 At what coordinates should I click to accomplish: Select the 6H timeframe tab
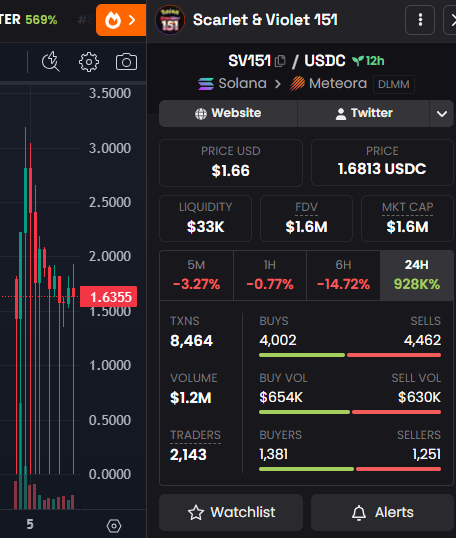tap(343, 275)
